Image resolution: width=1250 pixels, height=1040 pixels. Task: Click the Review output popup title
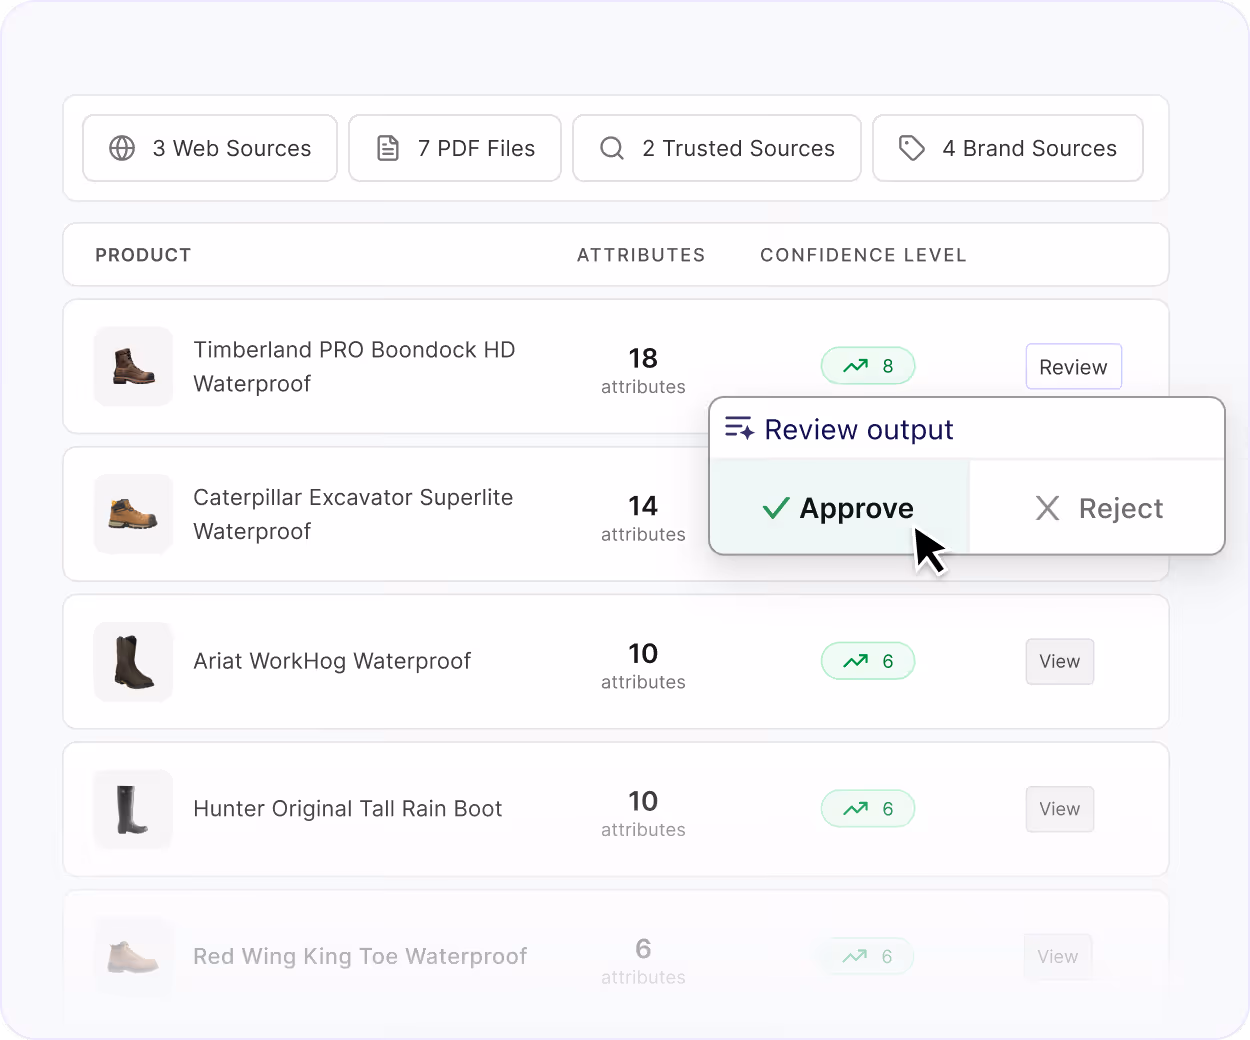[858, 429]
